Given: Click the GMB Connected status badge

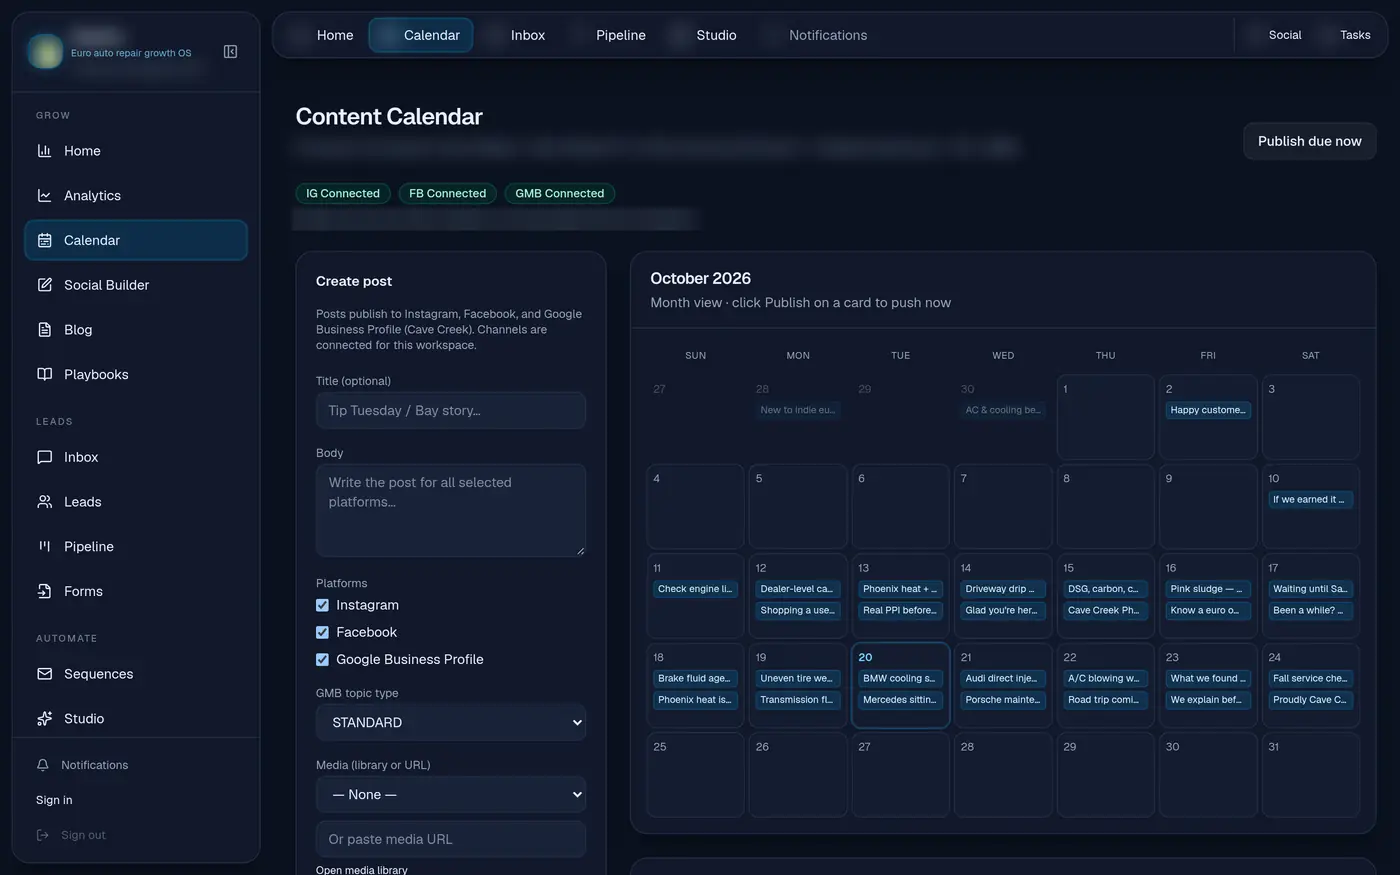Looking at the screenshot, I should 560,193.
